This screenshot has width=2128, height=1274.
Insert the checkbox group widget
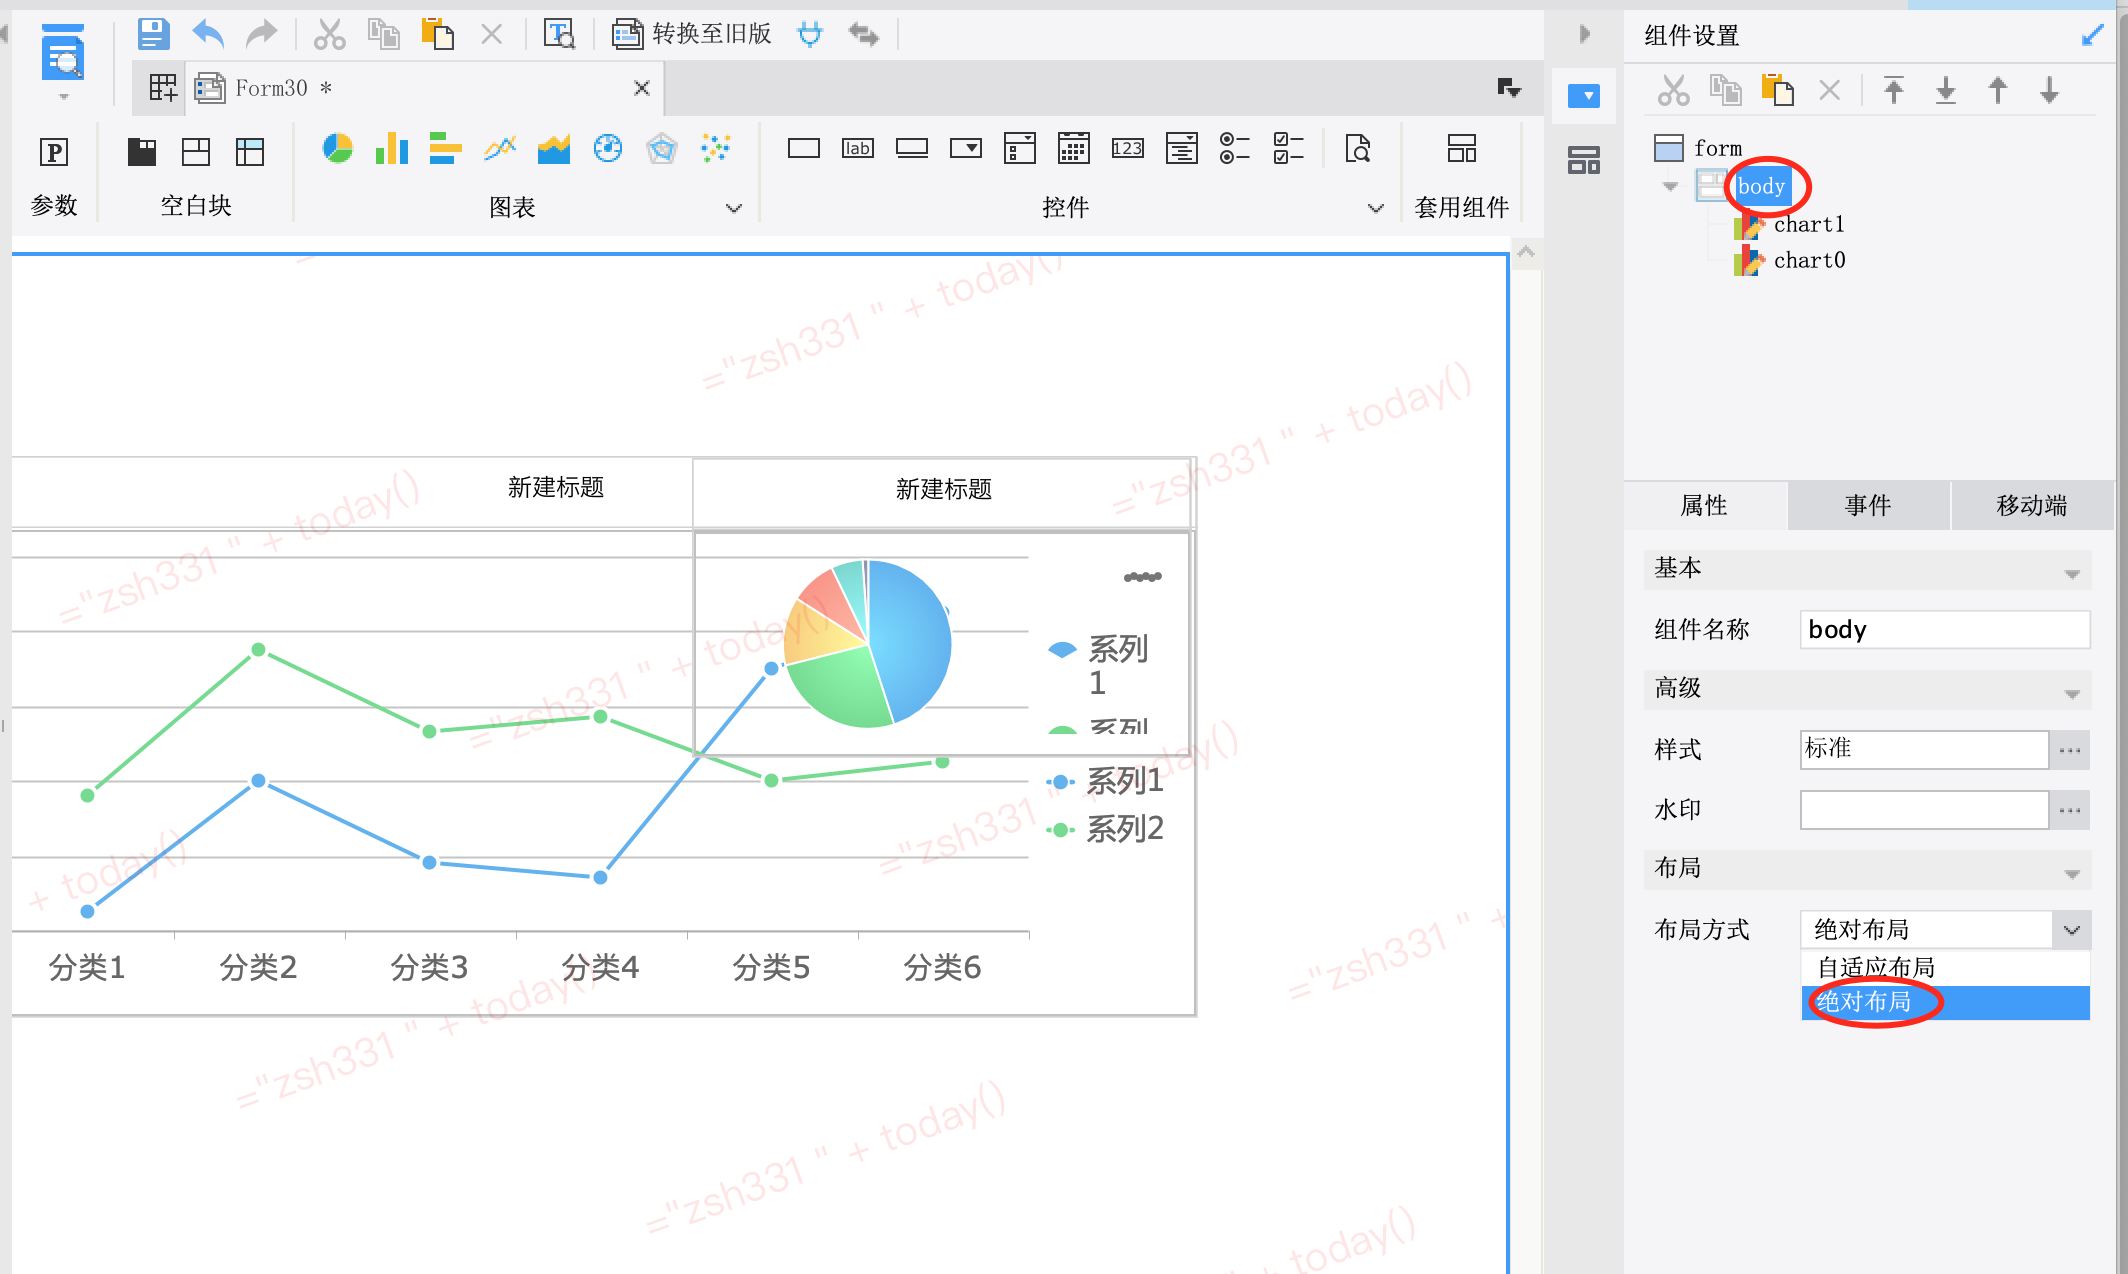[x=1290, y=149]
